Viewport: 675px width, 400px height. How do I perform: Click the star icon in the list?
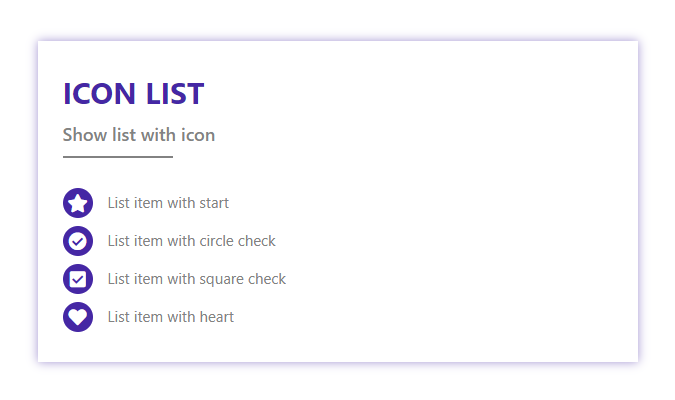(x=78, y=203)
